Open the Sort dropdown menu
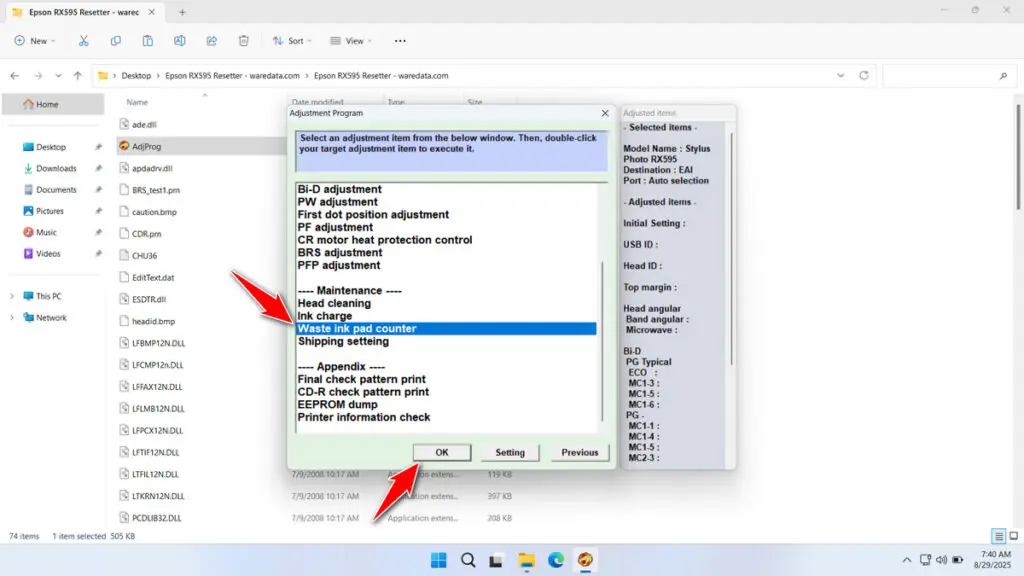Screen dimensions: 1024x576 (x=292, y=40)
